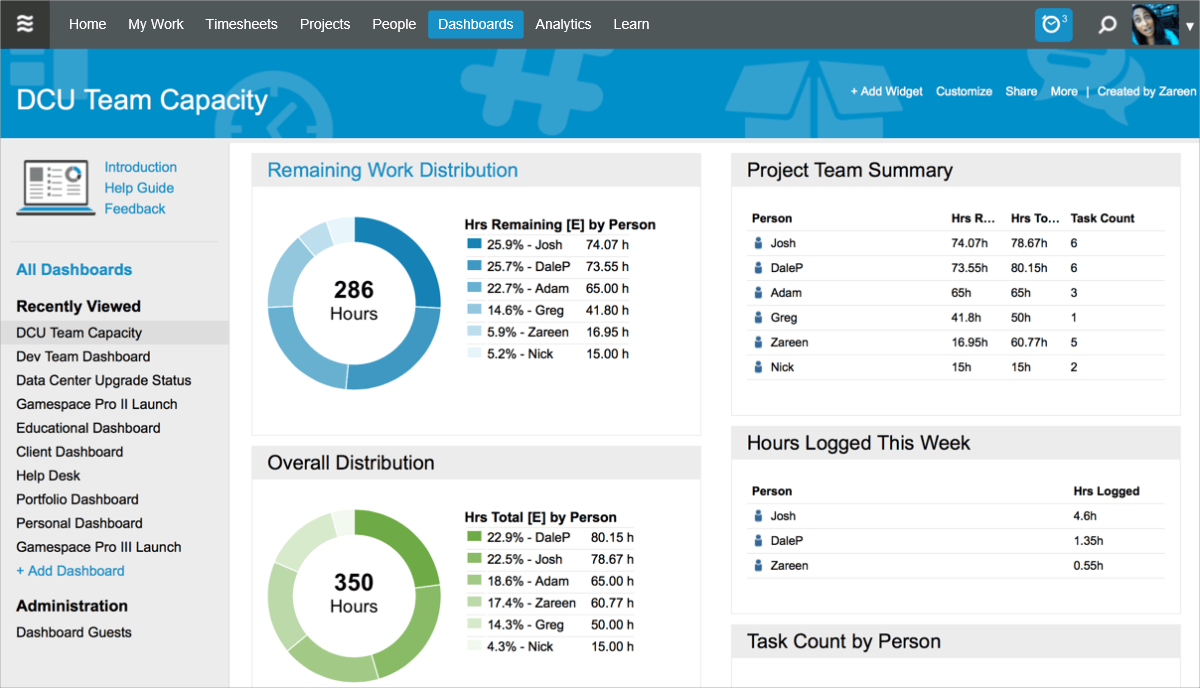Open the Feedback link

click(135, 208)
